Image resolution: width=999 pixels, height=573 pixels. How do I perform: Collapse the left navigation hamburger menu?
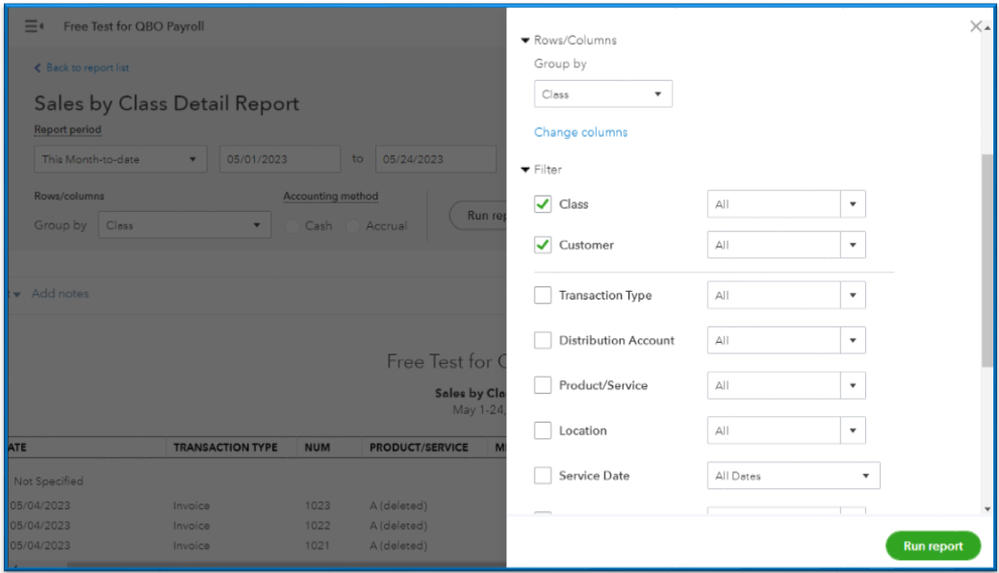(x=34, y=26)
